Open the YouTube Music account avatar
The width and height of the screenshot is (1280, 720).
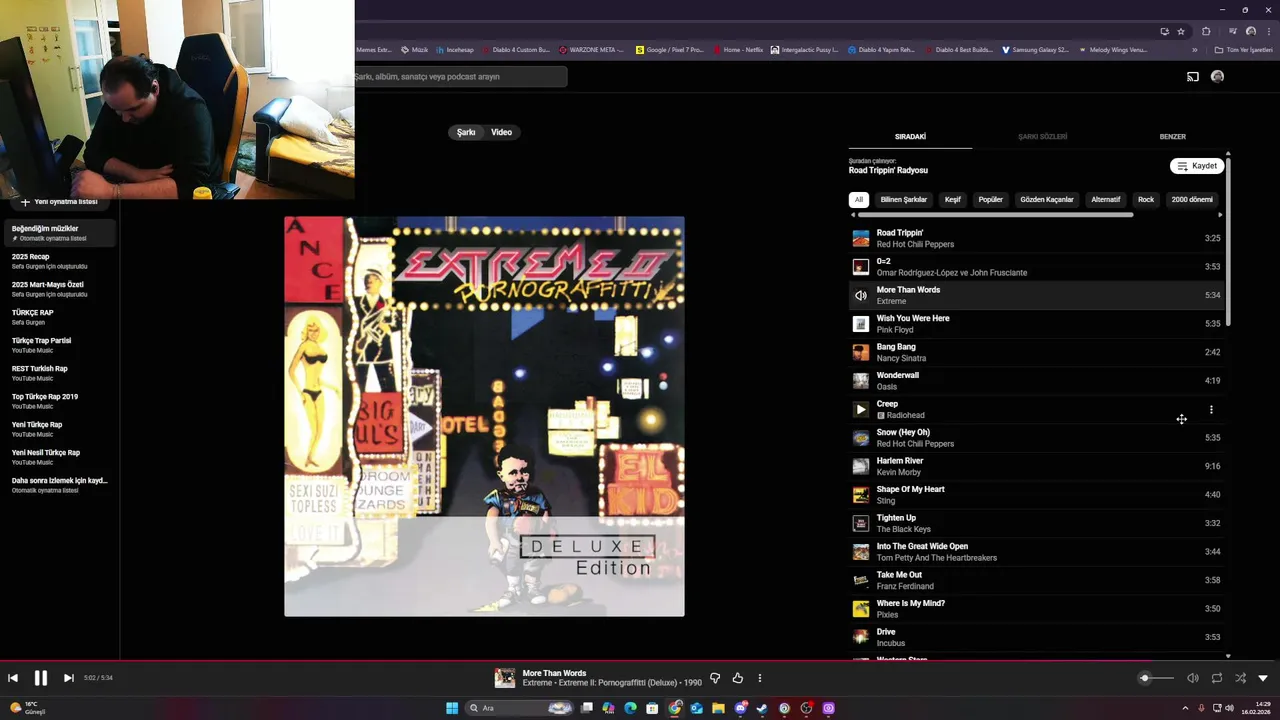click(1217, 76)
